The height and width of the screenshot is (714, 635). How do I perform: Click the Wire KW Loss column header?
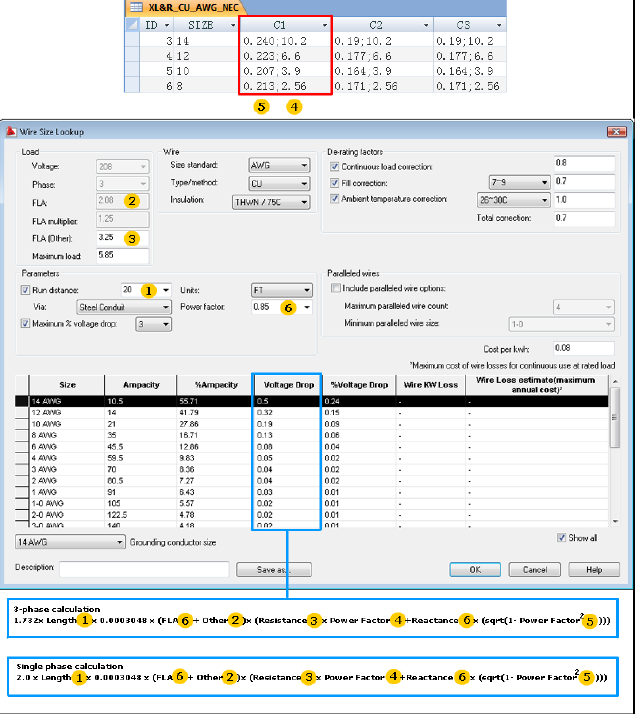[x=431, y=385]
